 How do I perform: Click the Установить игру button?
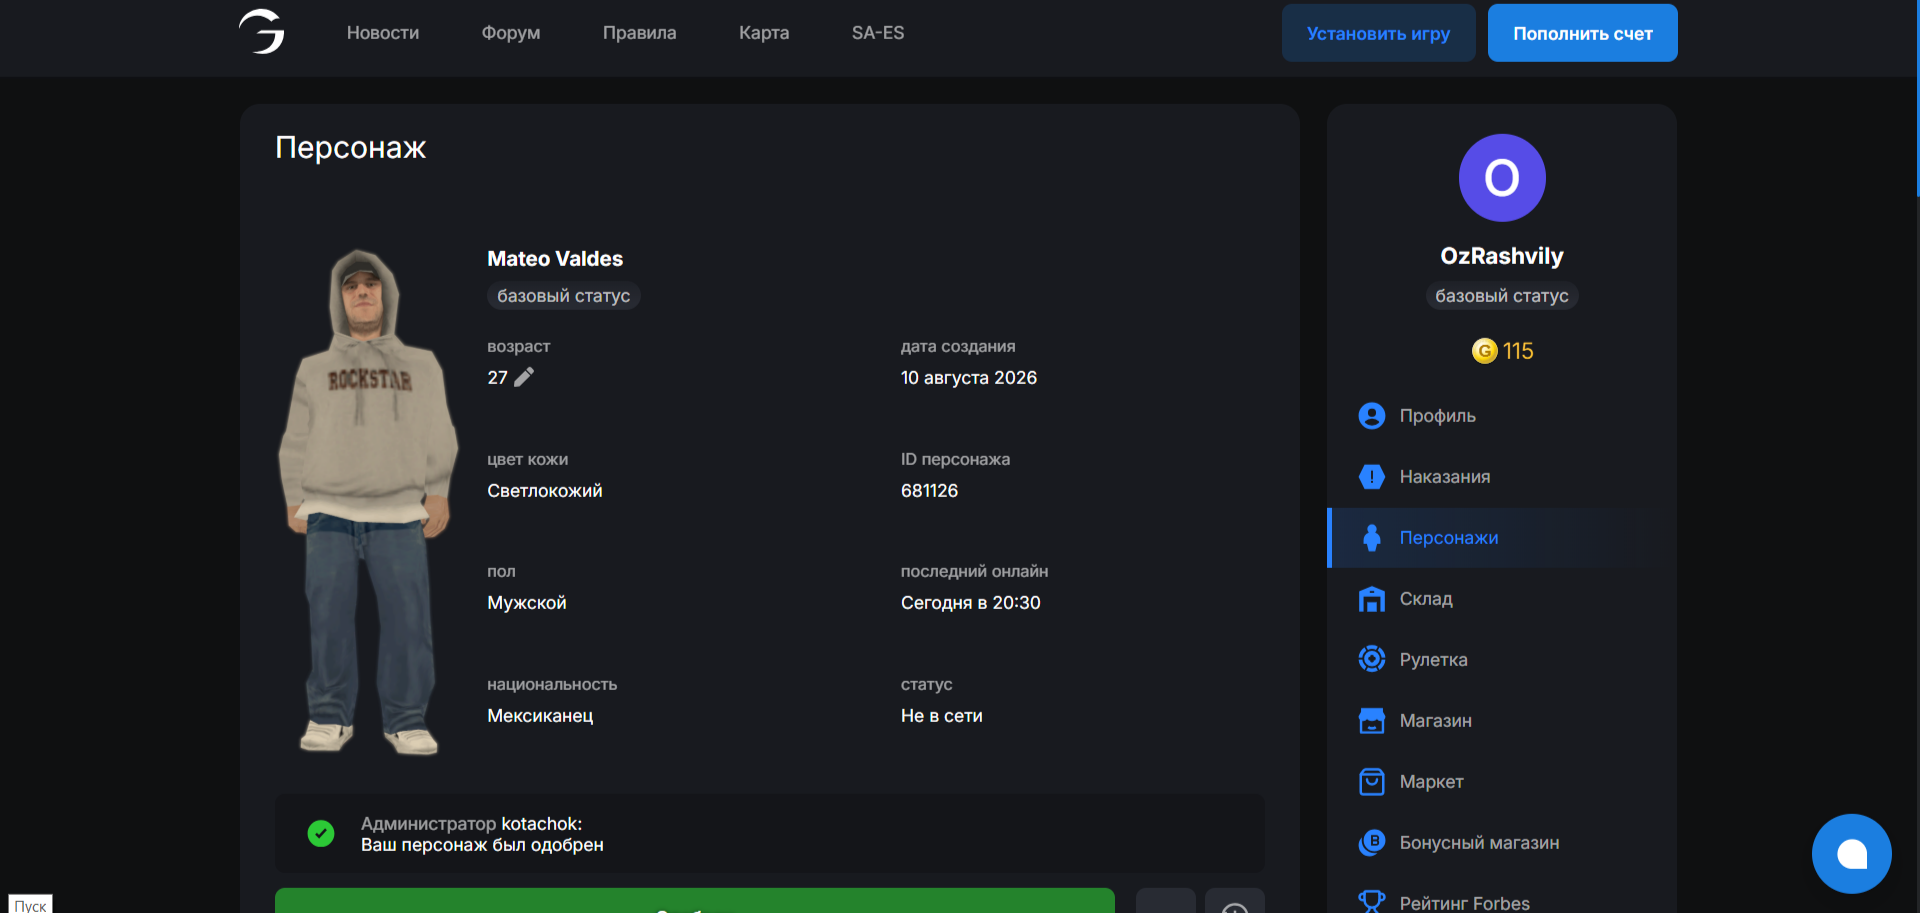click(1378, 33)
